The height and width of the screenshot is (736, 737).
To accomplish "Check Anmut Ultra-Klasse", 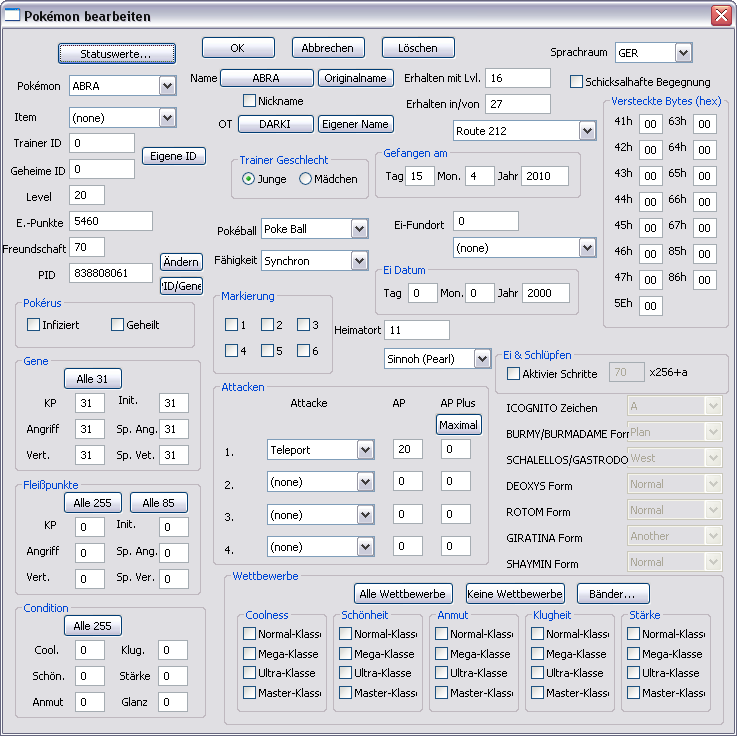I will pyautogui.click(x=441, y=673).
